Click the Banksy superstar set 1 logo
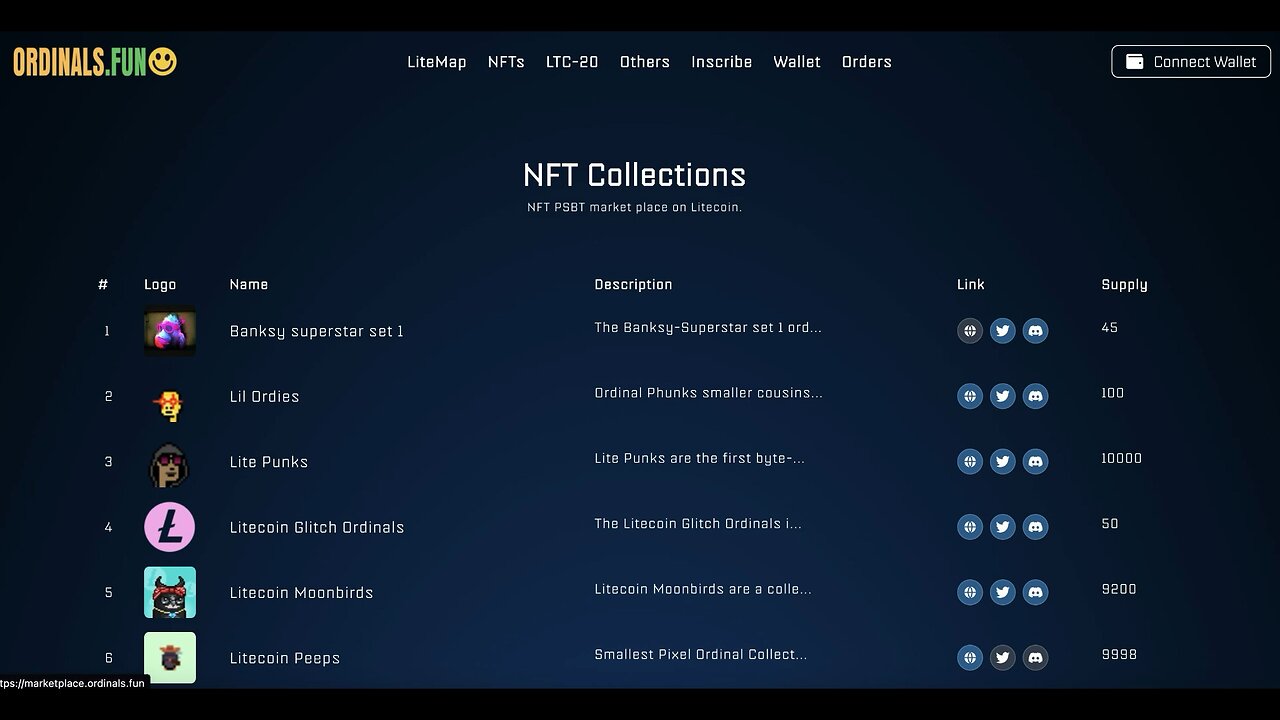 170,331
